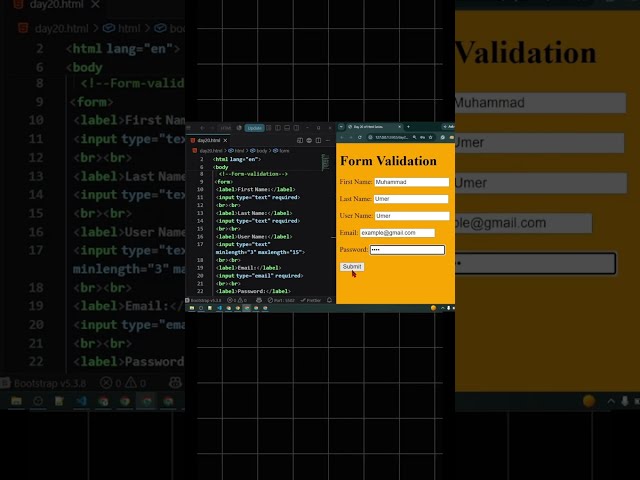The width and height of the screenshot is (640, 480).
Task: Select form element in the breadcrumb
Action: click(281, 151)
